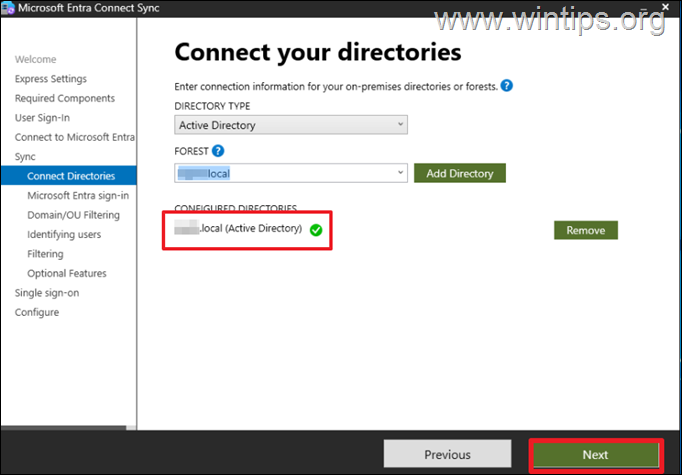682x475 pixels.
Task: Select the Filtering step
Action: coord(45,254)
